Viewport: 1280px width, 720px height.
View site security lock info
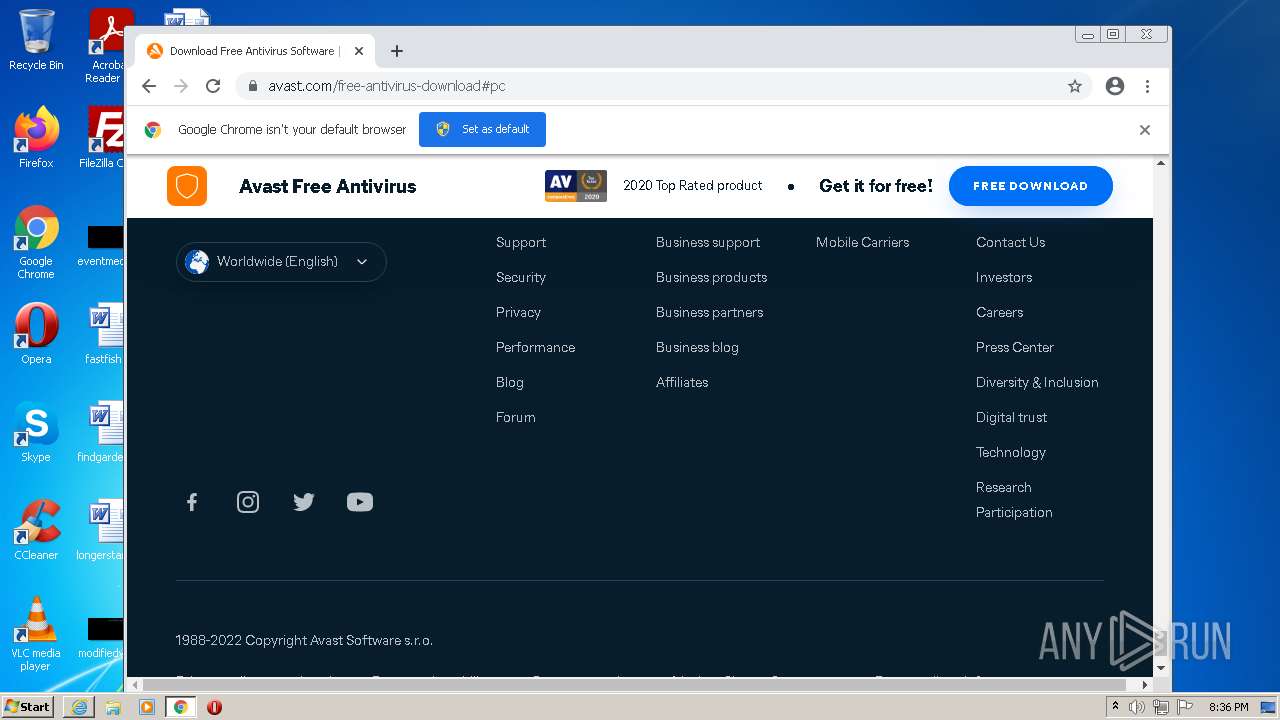253,86
